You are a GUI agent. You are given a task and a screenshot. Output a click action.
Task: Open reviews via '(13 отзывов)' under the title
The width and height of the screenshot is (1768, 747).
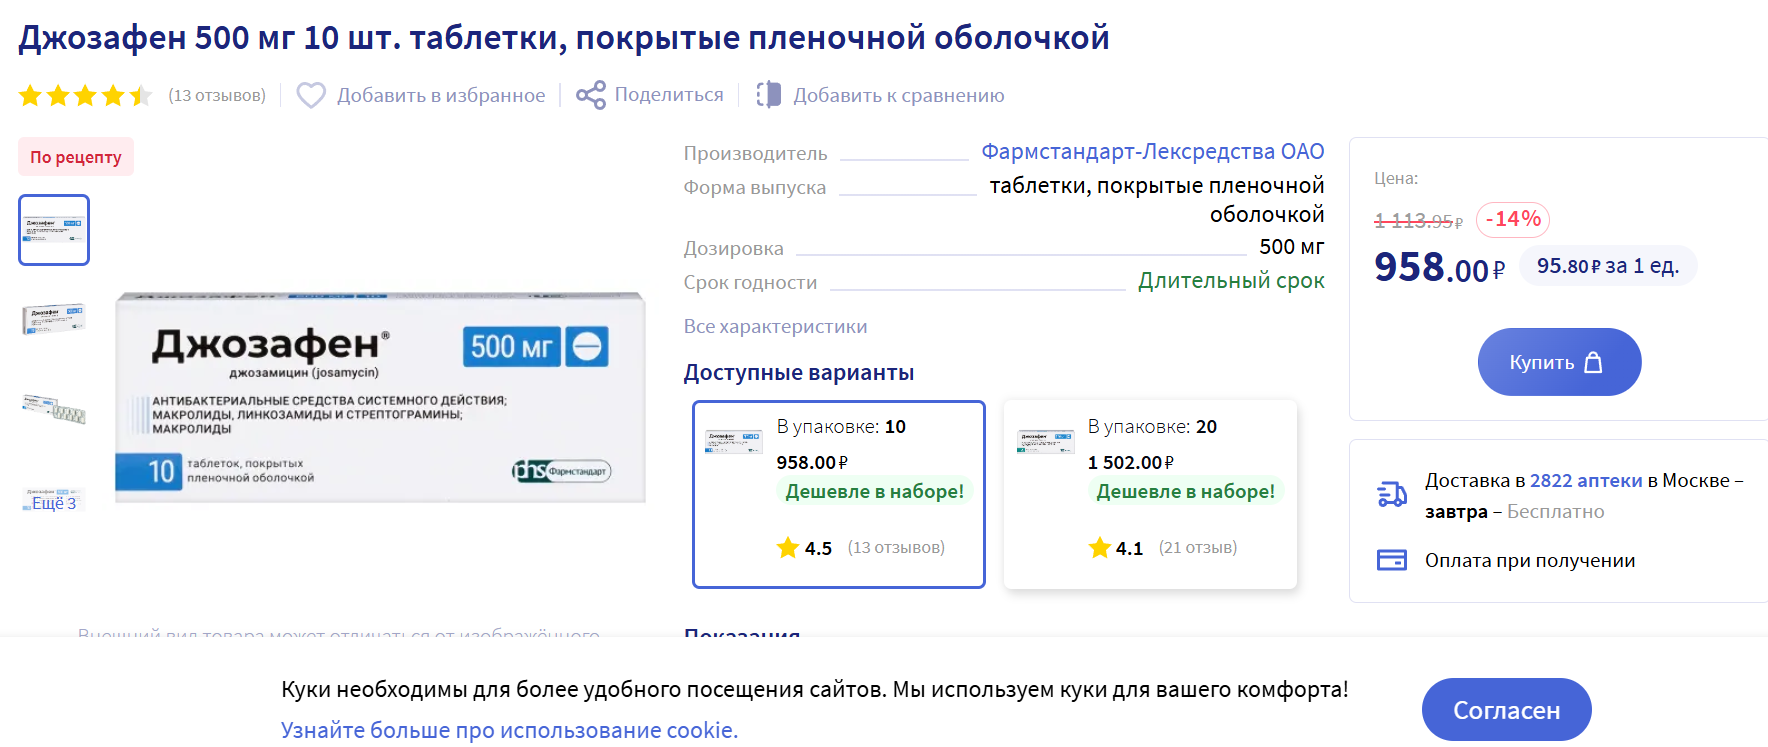pyautogui.click(x=217, y=95)
